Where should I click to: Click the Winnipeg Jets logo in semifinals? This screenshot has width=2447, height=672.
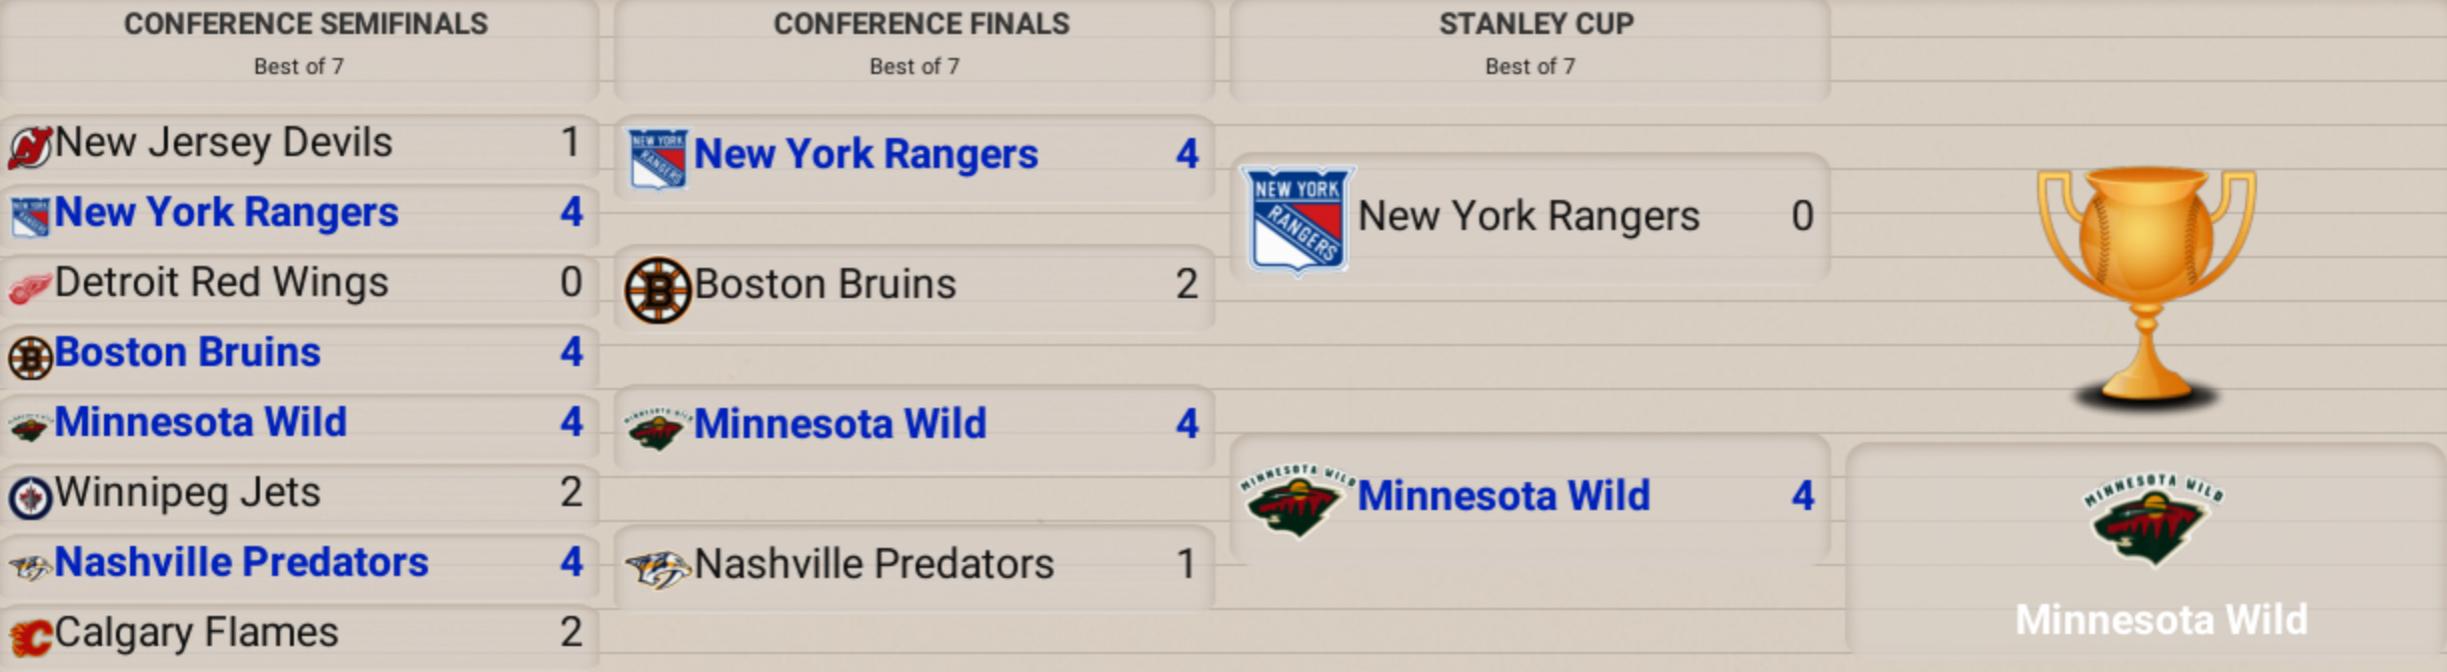30,498
